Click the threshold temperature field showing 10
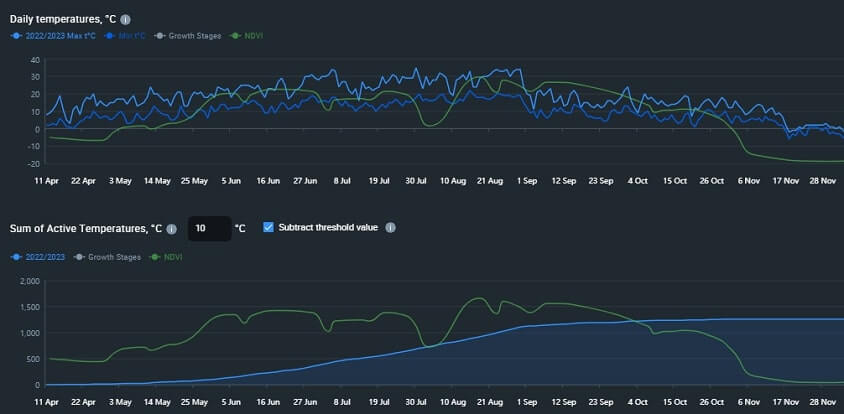Viewport: 844px width, 414px height. point(209,228)
